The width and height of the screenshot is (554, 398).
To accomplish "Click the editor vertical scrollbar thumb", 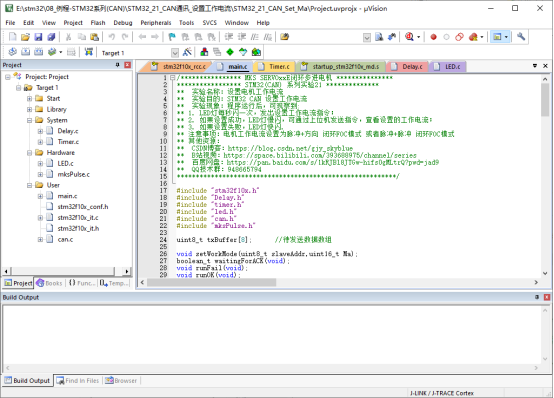I will (545, 100).
